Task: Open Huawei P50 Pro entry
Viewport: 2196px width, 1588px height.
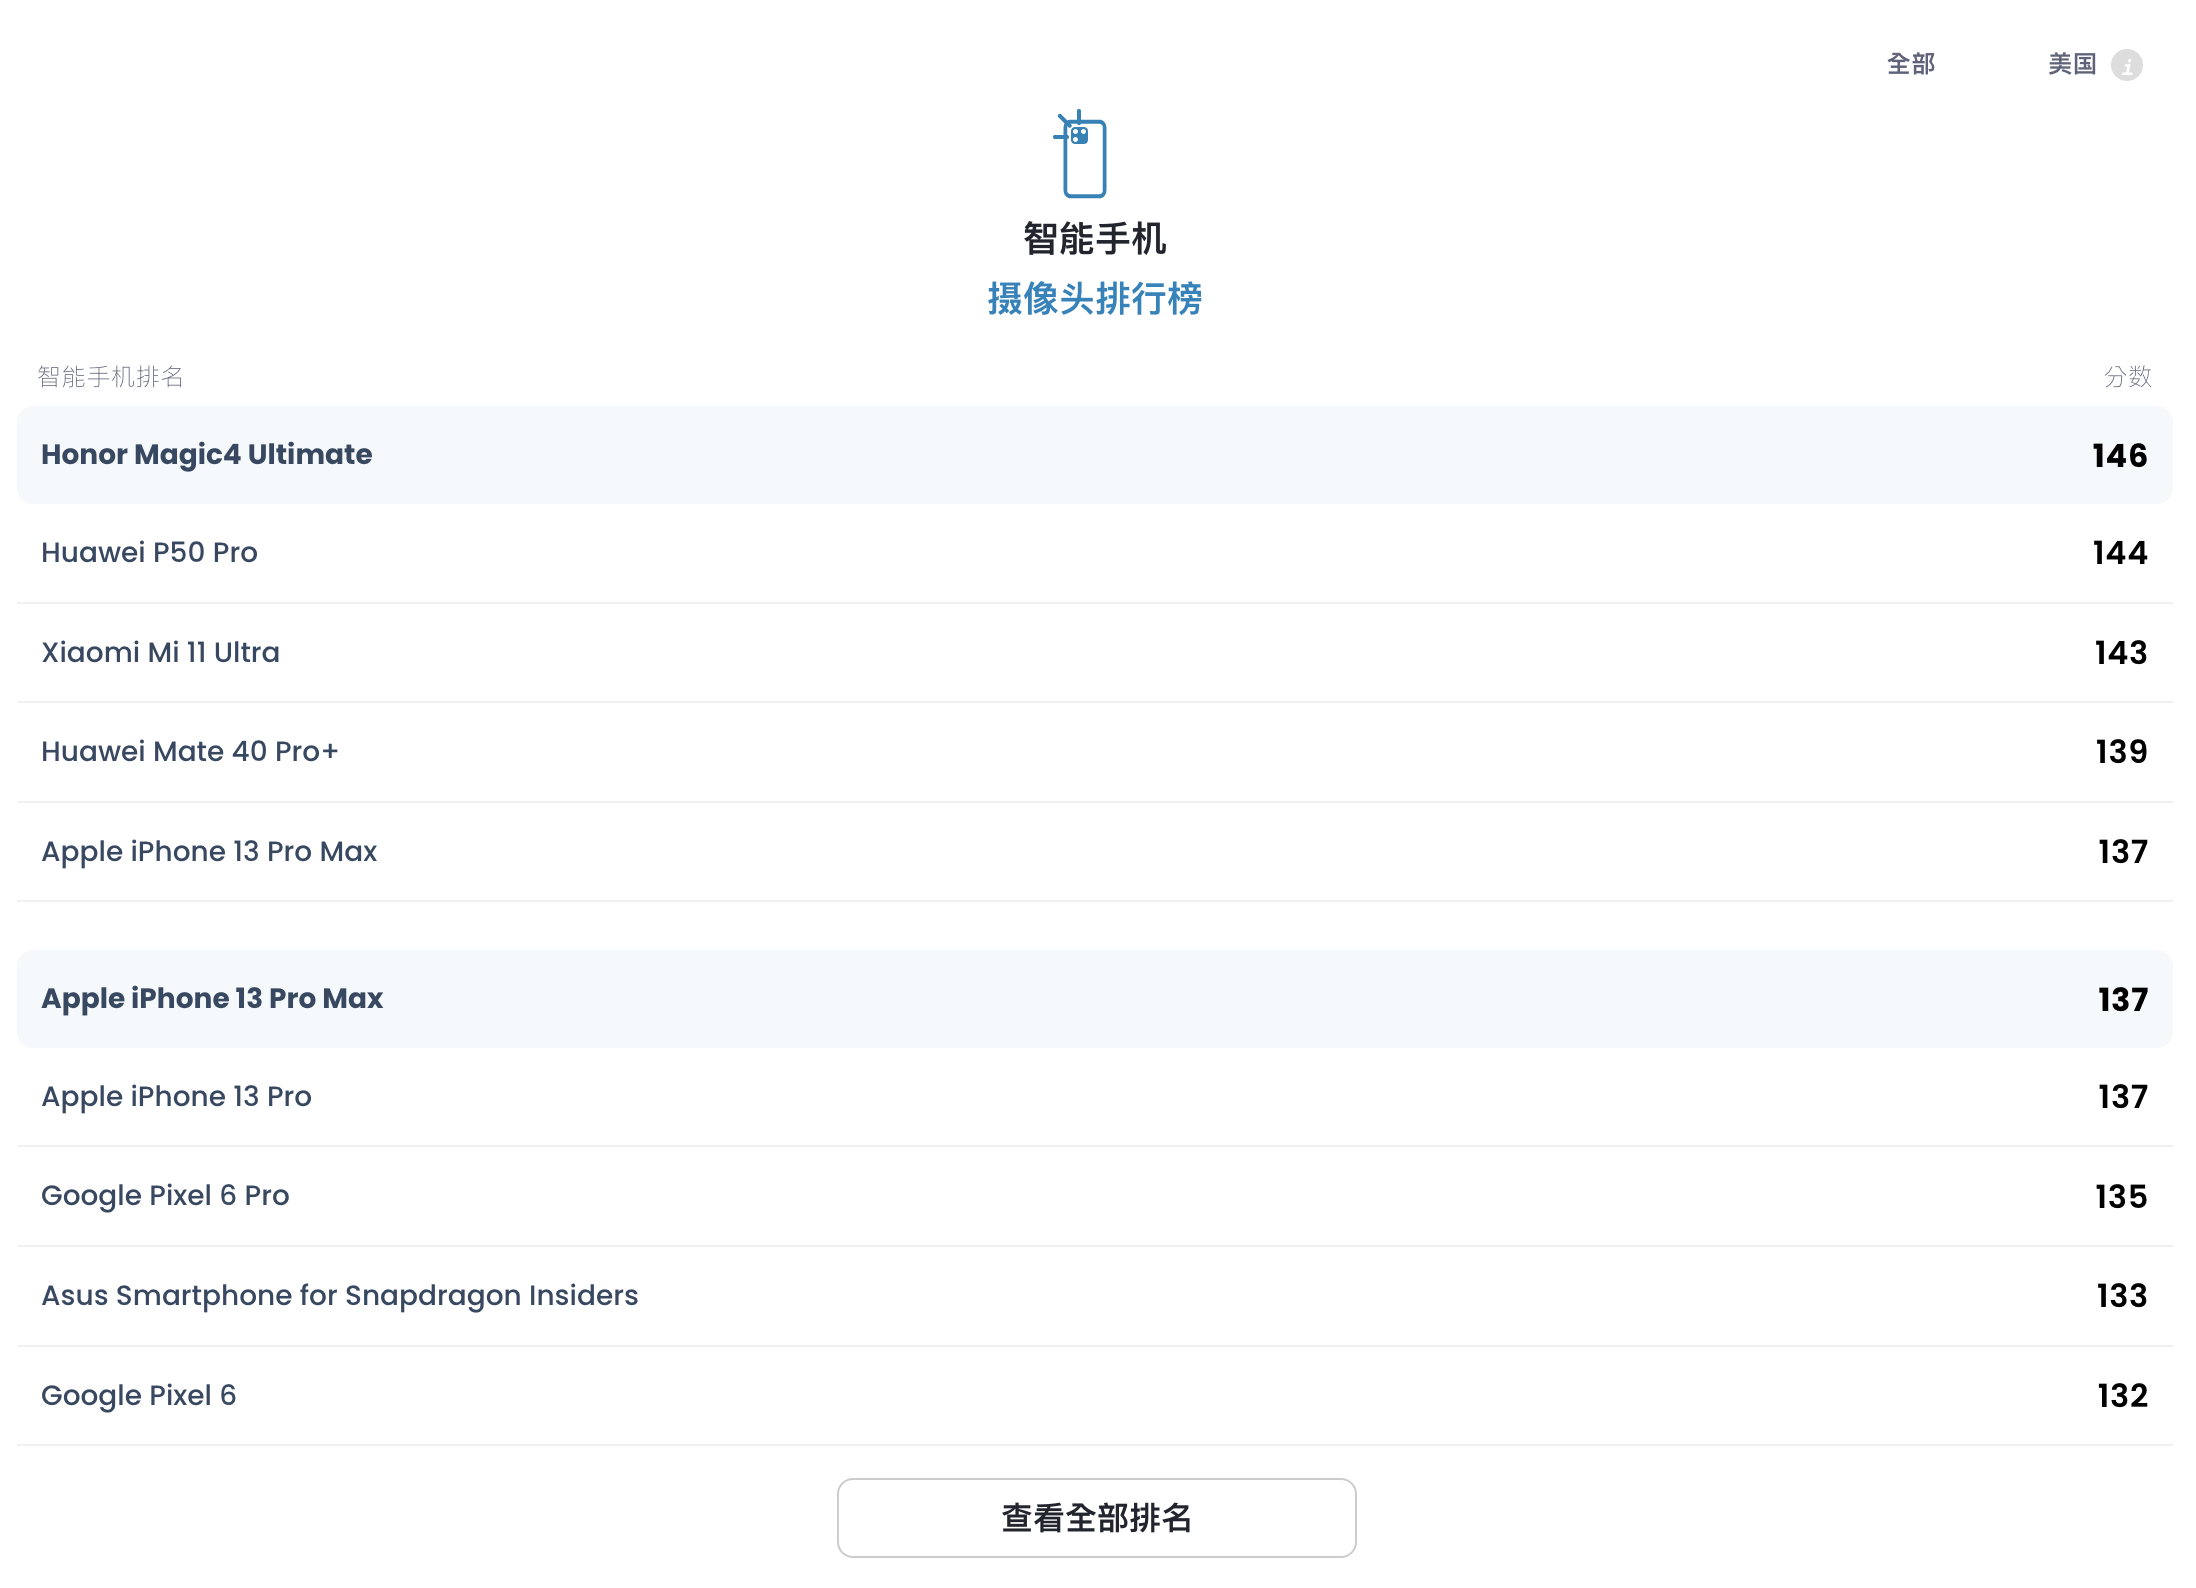Action: [x=1095, y=553]
